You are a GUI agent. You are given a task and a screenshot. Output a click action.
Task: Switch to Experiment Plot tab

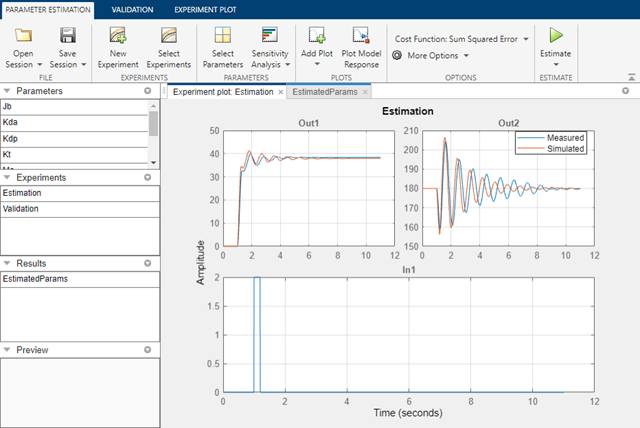pos(205,10)
